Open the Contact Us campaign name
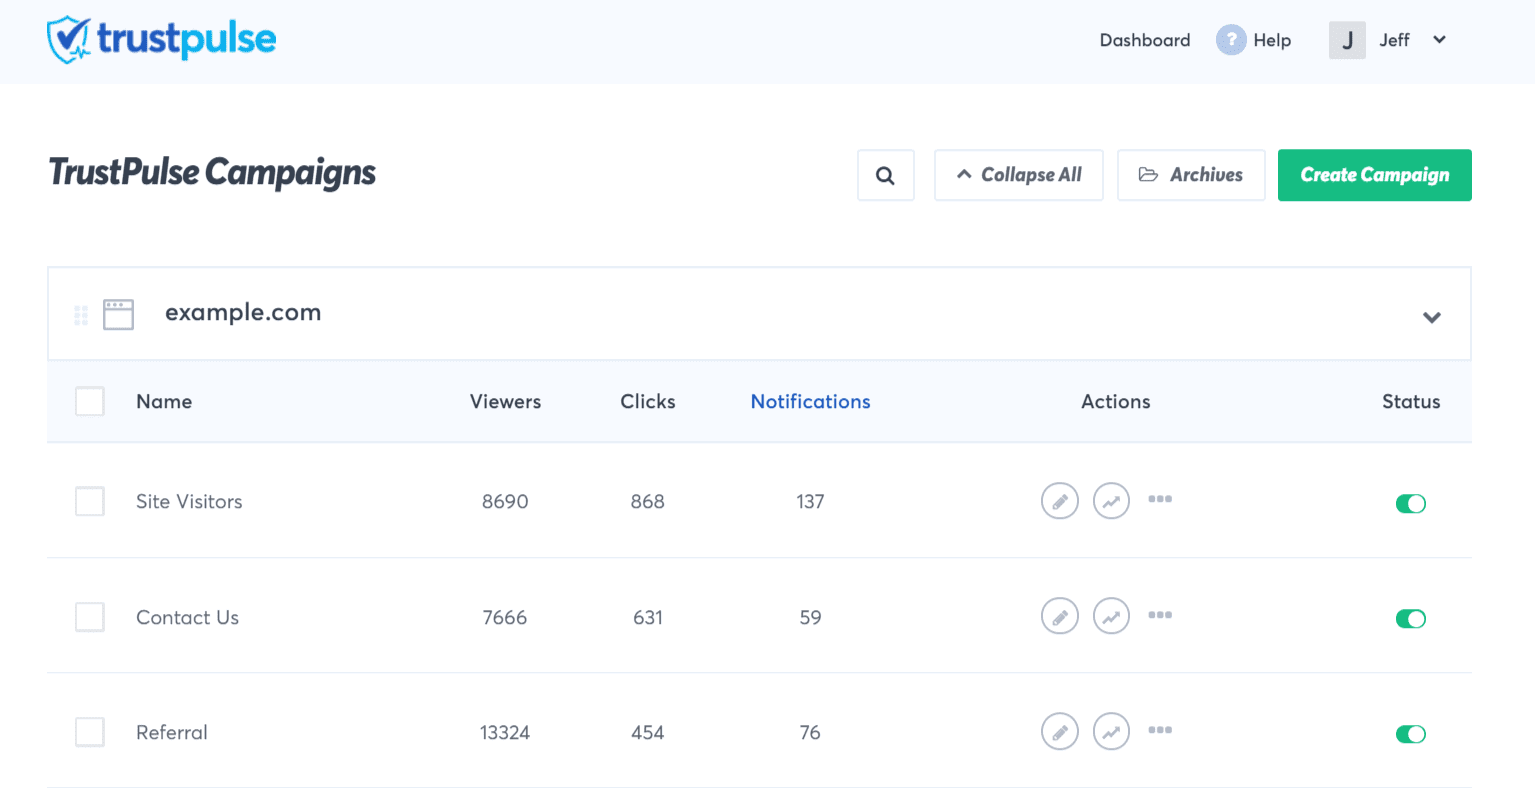 pos(187,617)
